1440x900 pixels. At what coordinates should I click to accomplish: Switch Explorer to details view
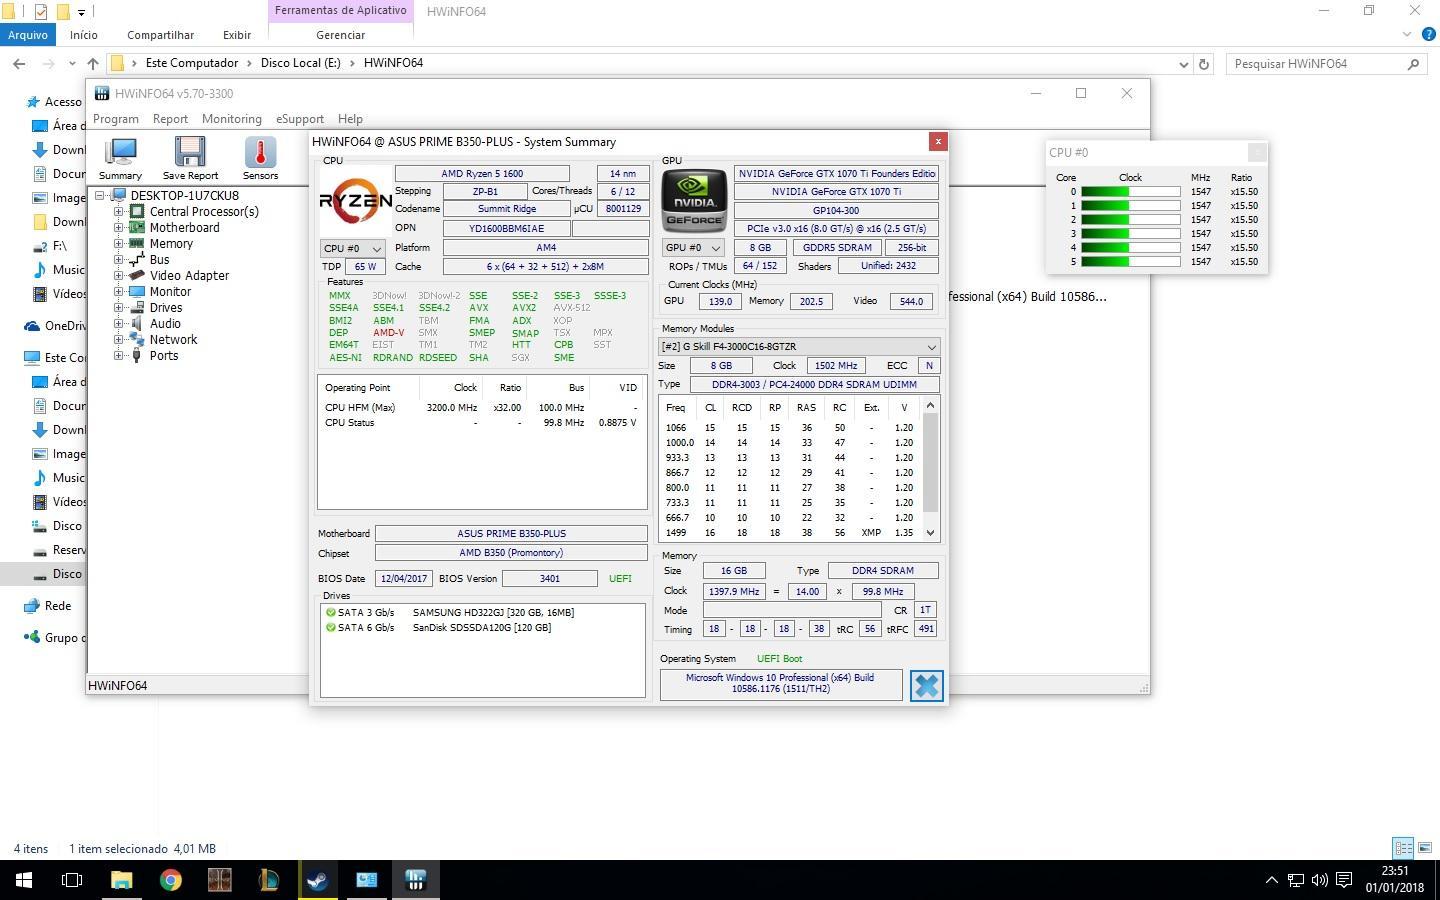[1404, 848]
